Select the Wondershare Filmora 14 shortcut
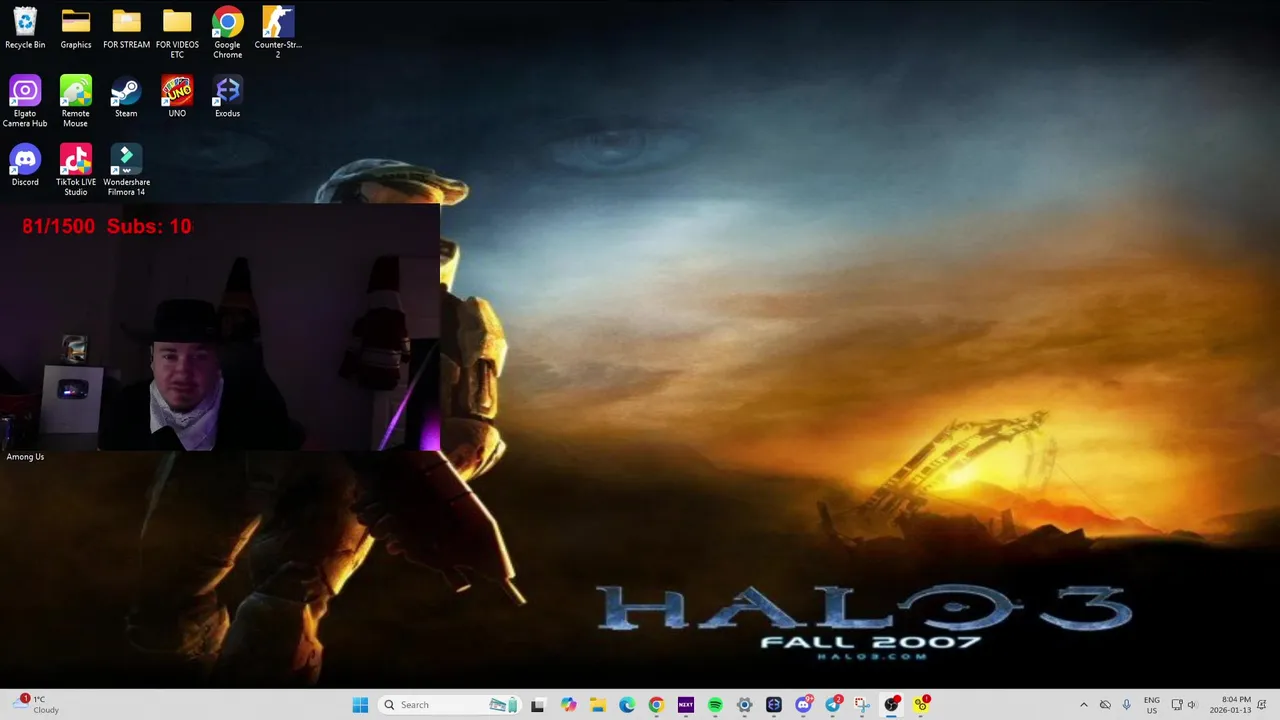Screen dimensions: 1280x720 click(126, 170)
